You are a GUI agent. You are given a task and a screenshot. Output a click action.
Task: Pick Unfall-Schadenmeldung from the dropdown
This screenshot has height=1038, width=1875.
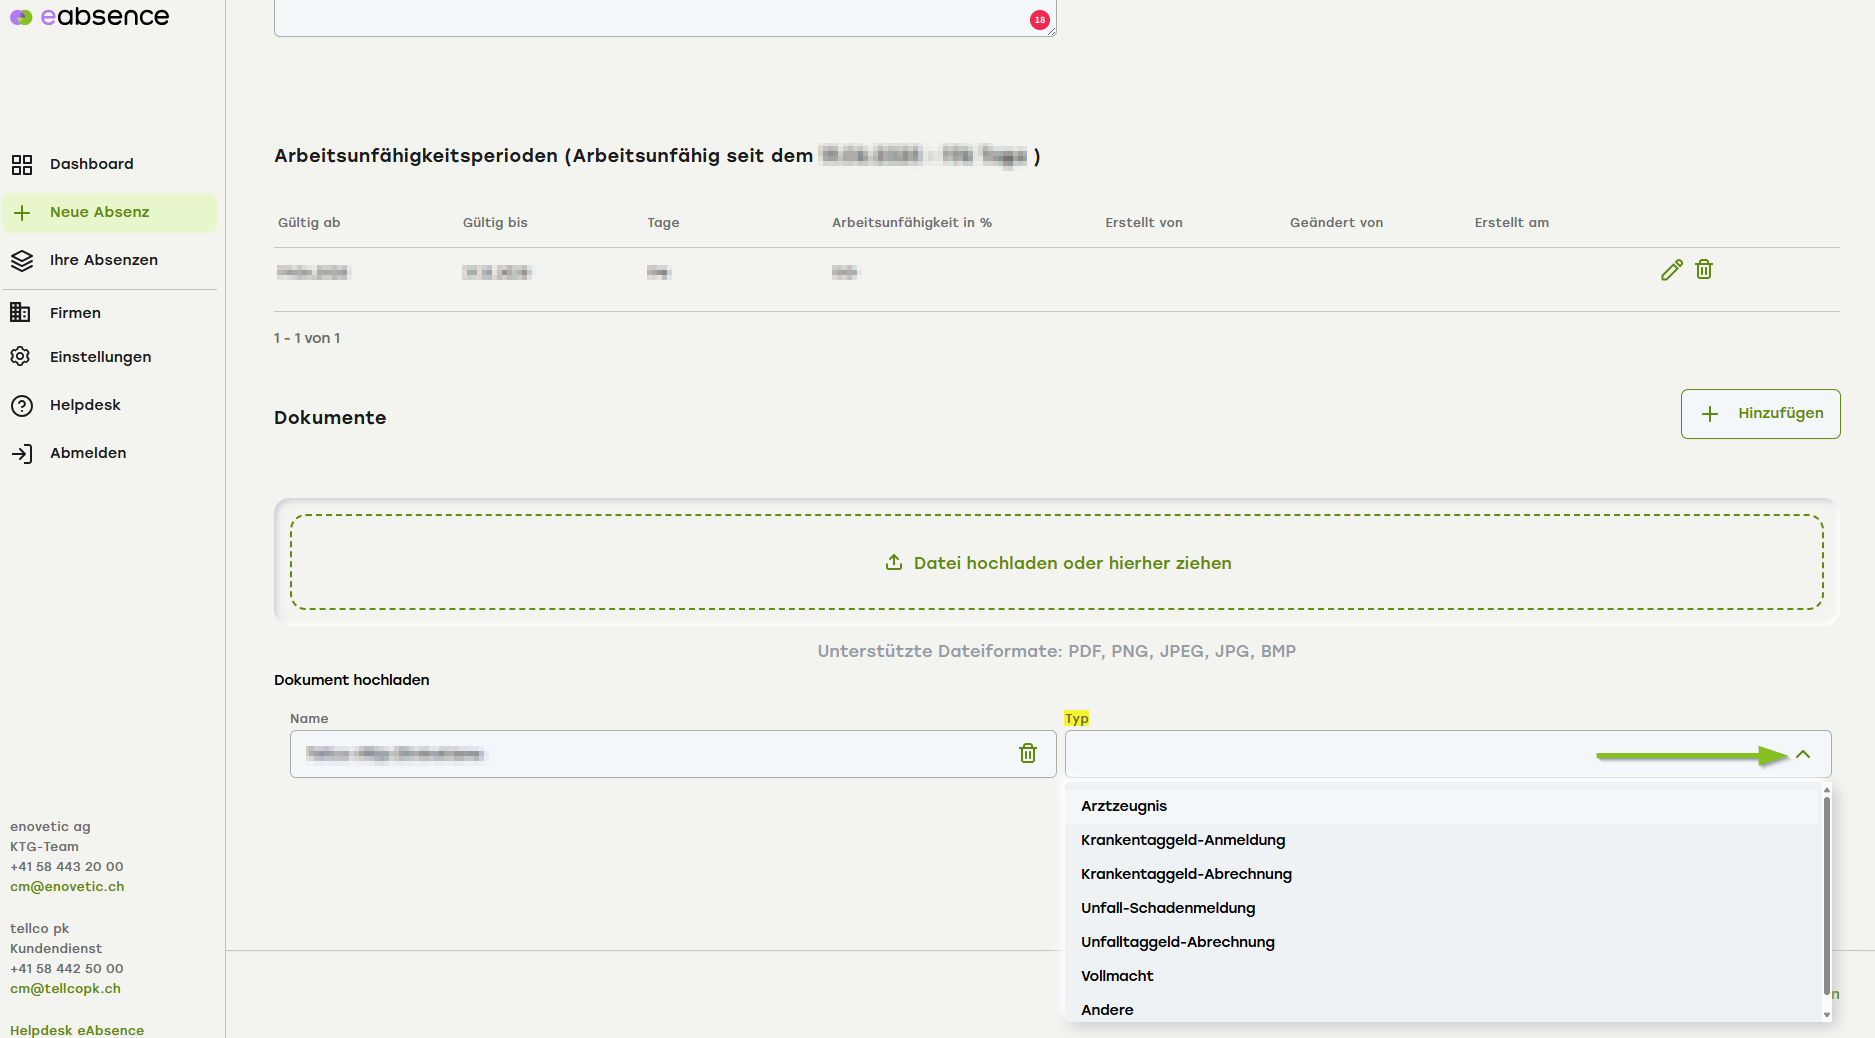(x=1167, y=908)
